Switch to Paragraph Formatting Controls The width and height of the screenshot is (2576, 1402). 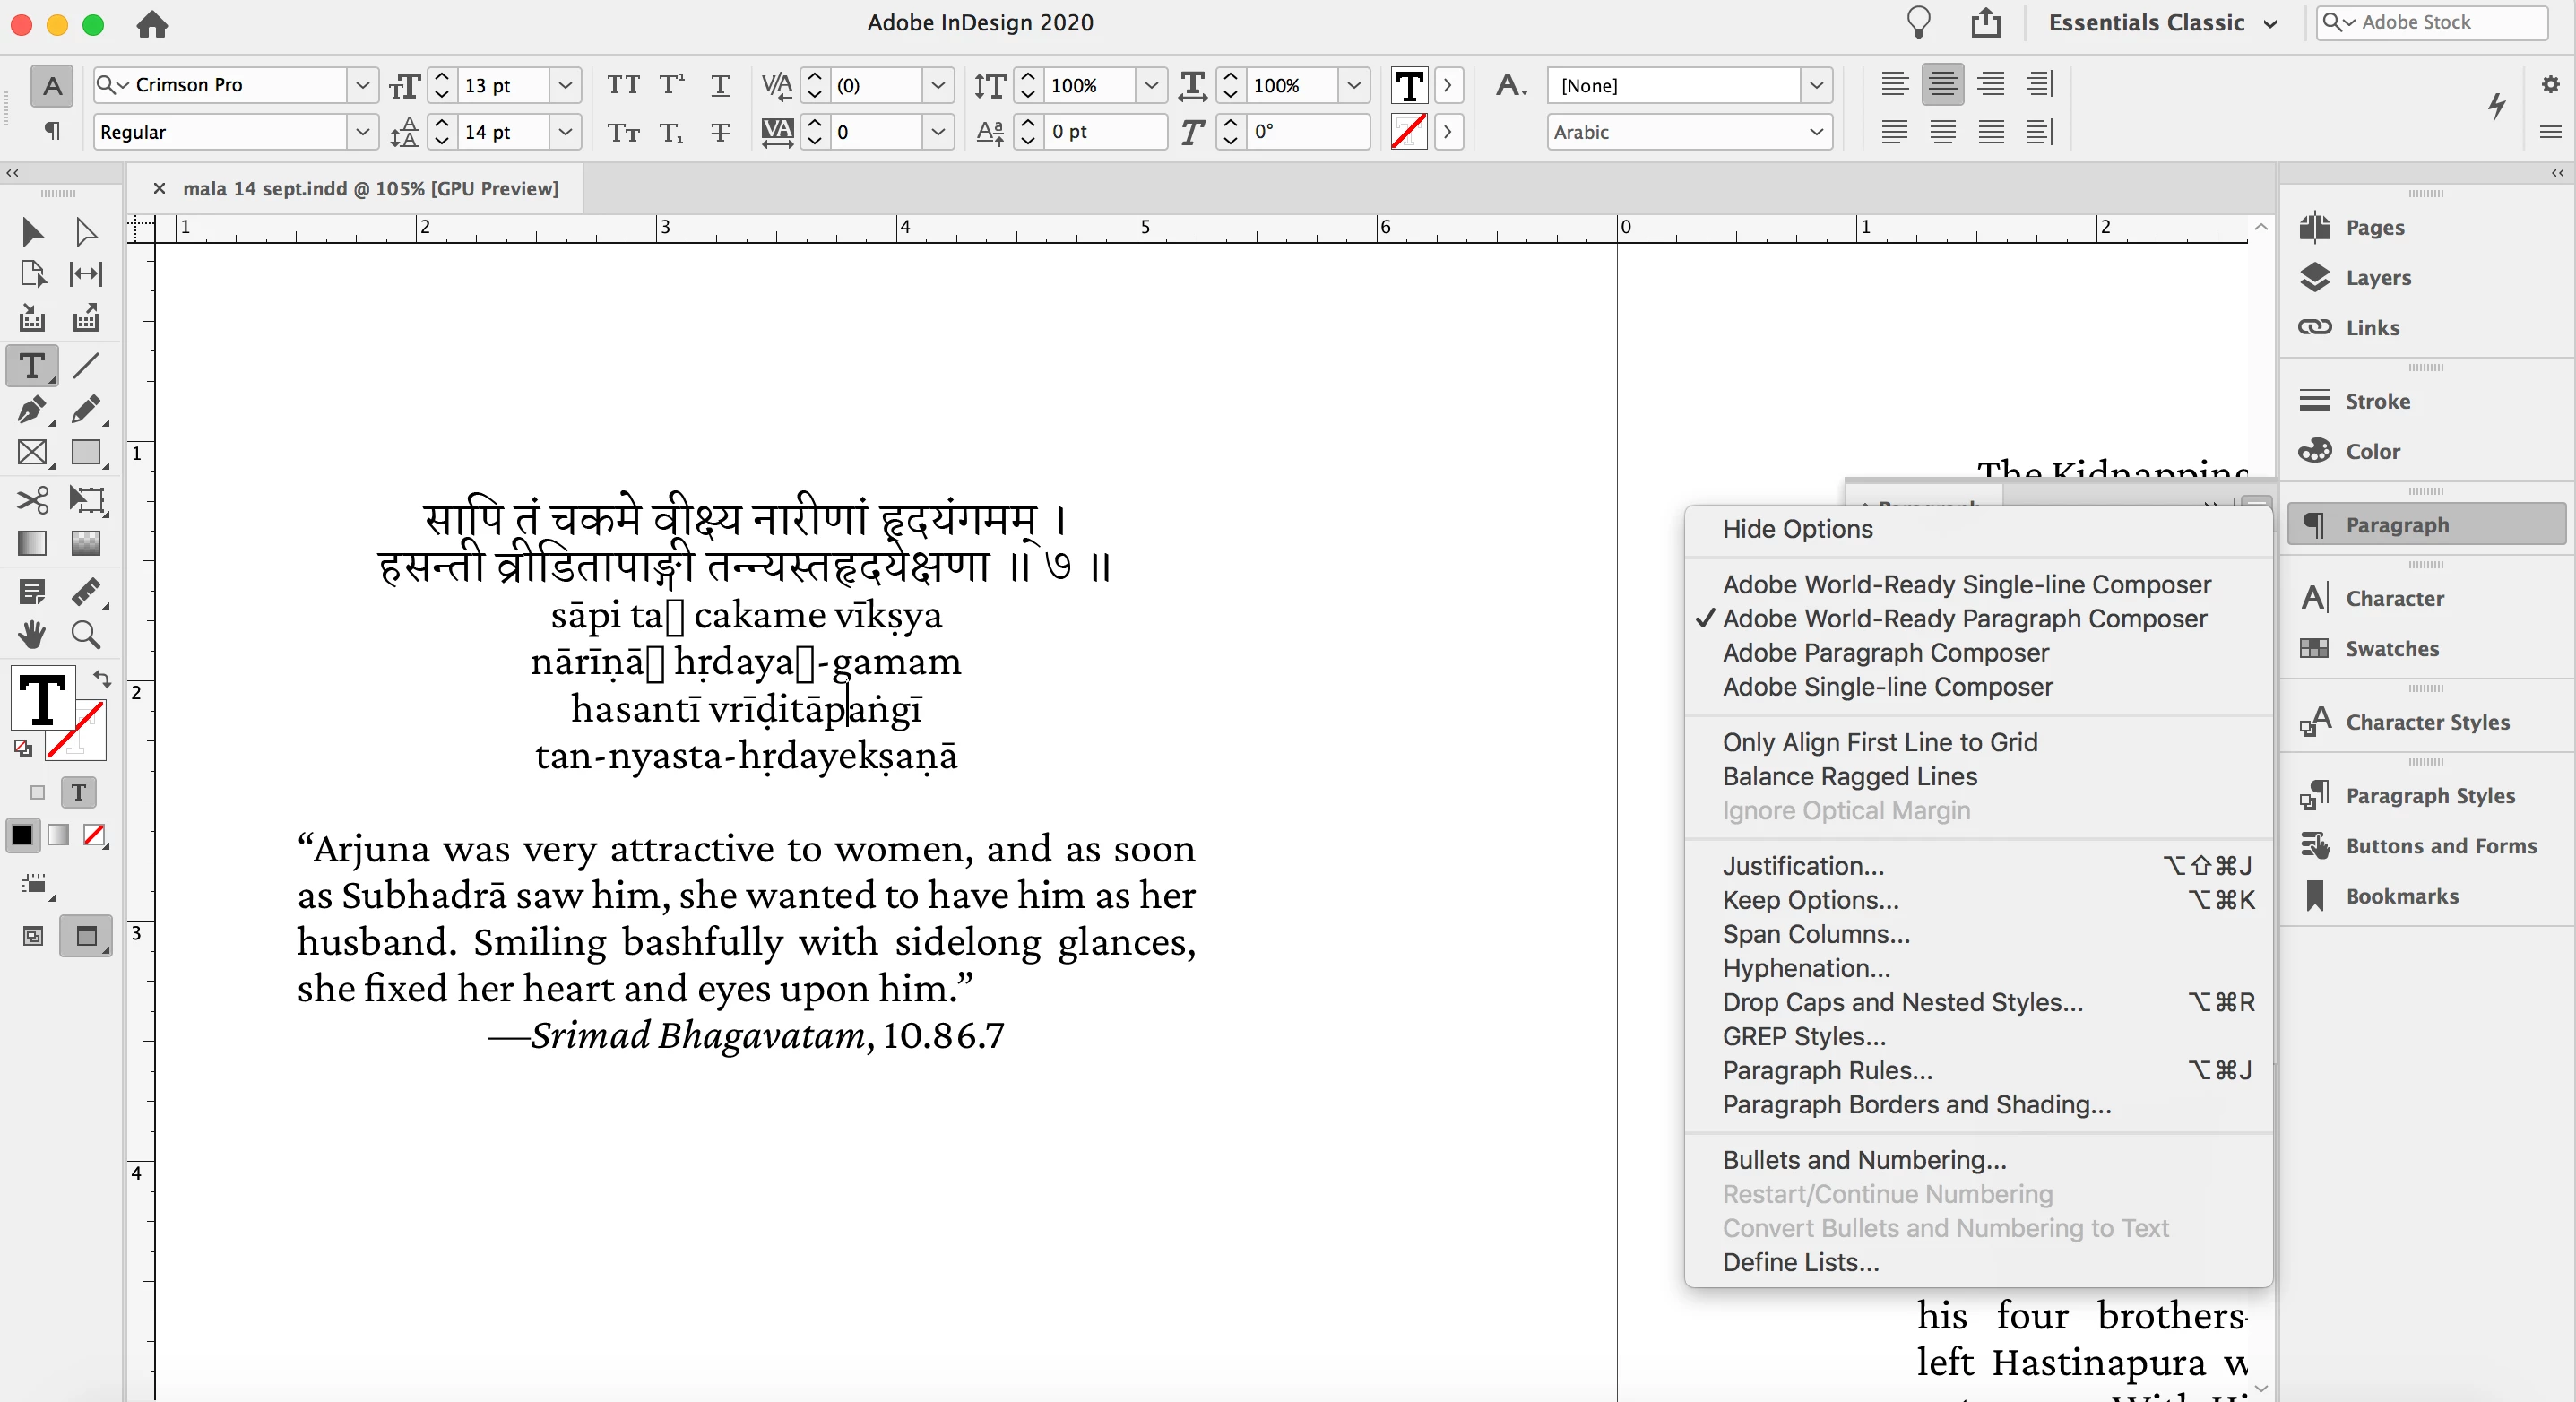(x=52, y=131)
